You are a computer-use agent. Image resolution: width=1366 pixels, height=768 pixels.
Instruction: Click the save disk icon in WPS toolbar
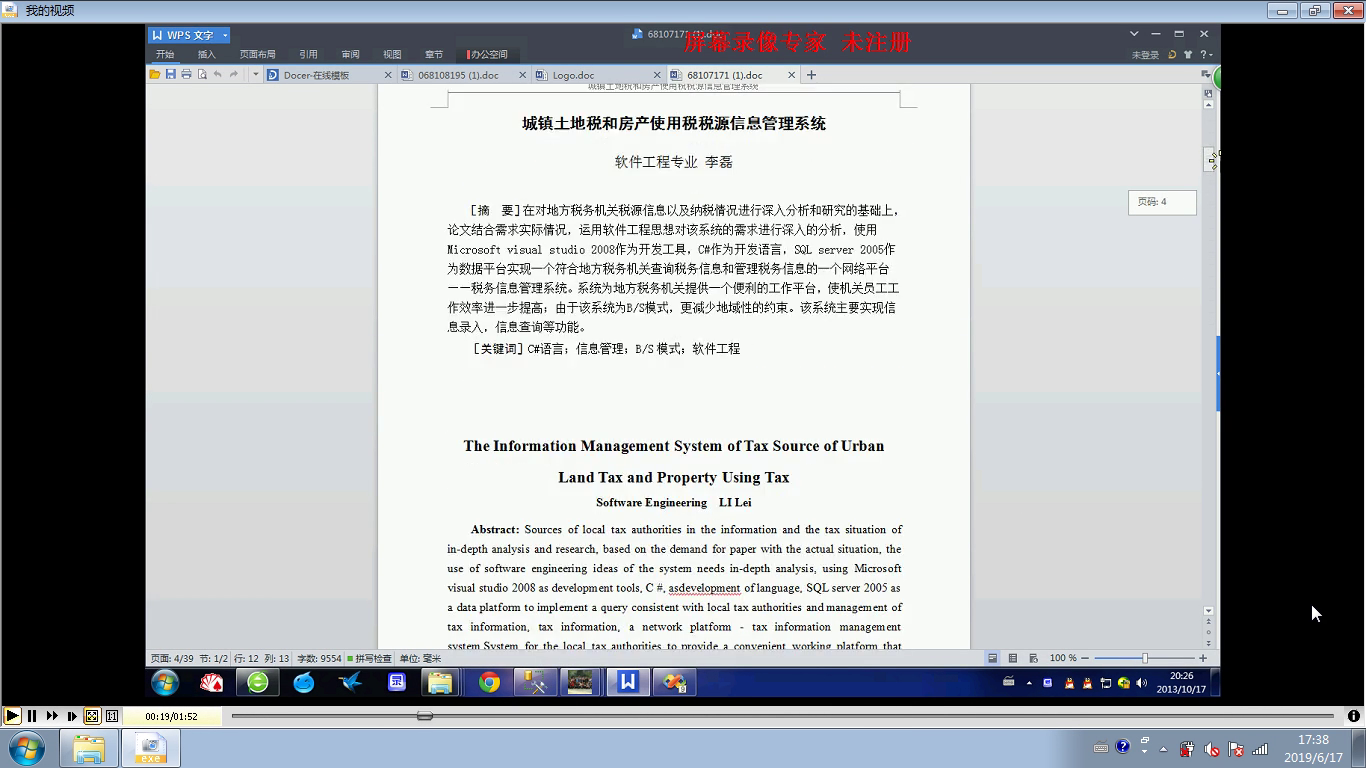click(171, 75)
